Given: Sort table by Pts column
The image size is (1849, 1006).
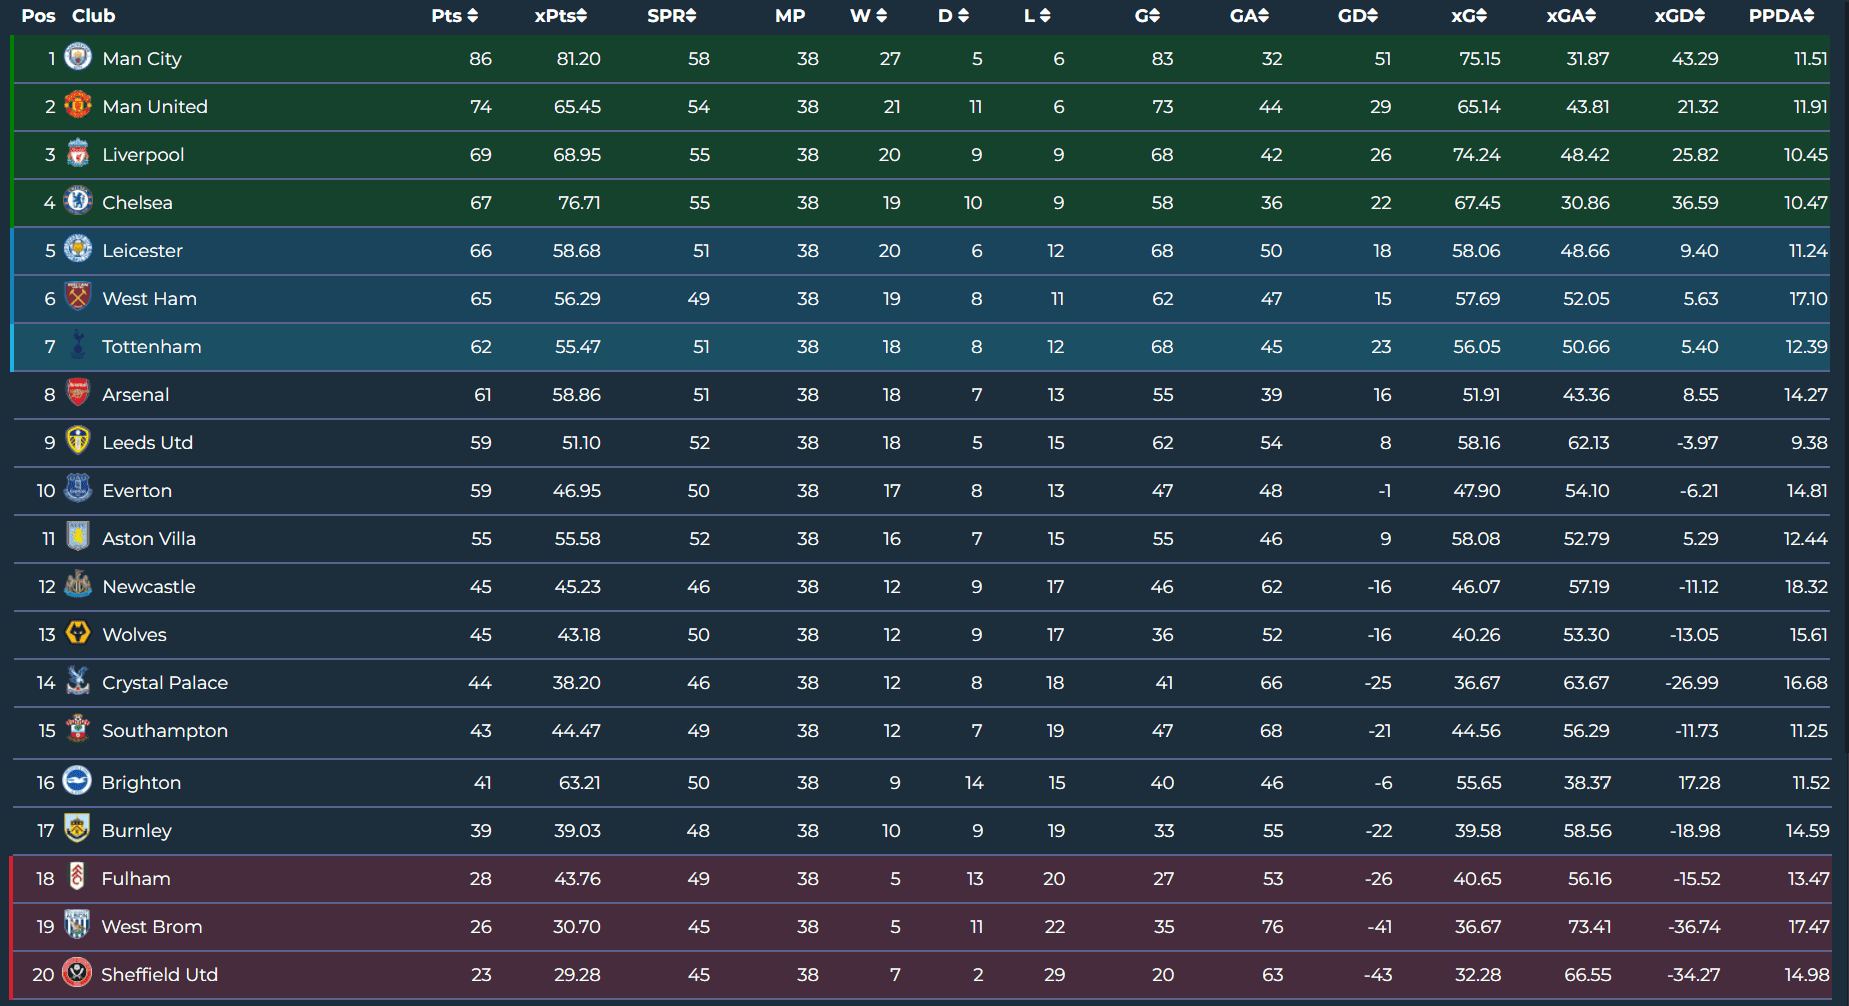Looking at the screenshot, I should pyautogui.click(x=455, y=16).
